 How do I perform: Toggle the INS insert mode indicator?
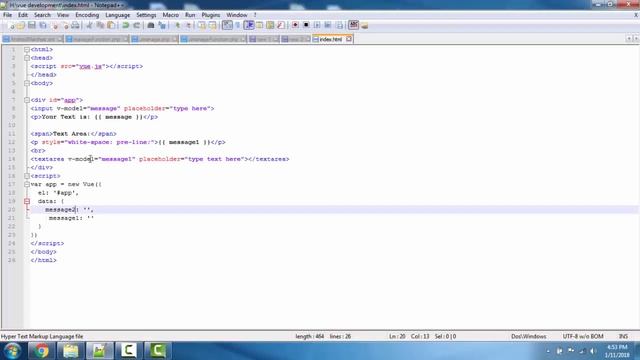(623, 336)
